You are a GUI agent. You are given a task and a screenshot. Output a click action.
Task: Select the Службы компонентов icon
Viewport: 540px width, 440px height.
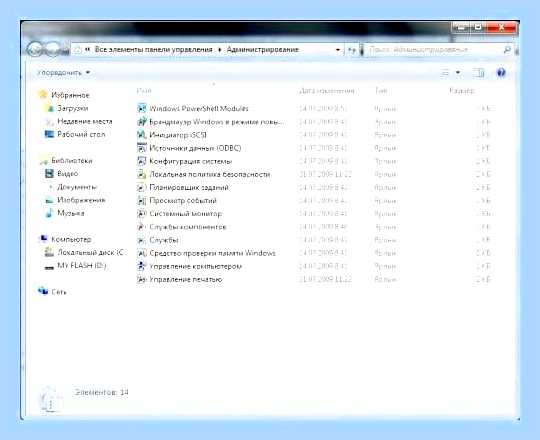(142, 227)
